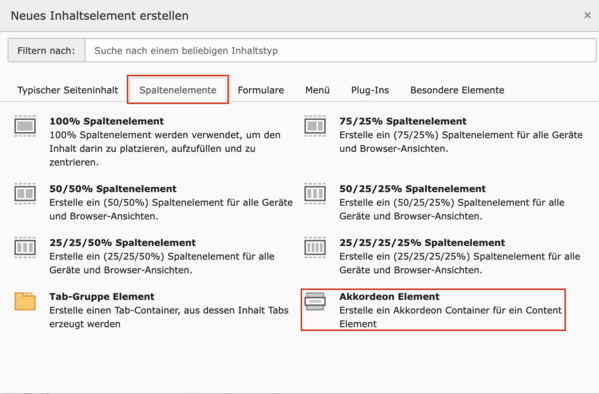Viewport: 599px width, 394px height.
Task: Choose the 25/25/25/25% Spaltenelement title
Action: 422,243
